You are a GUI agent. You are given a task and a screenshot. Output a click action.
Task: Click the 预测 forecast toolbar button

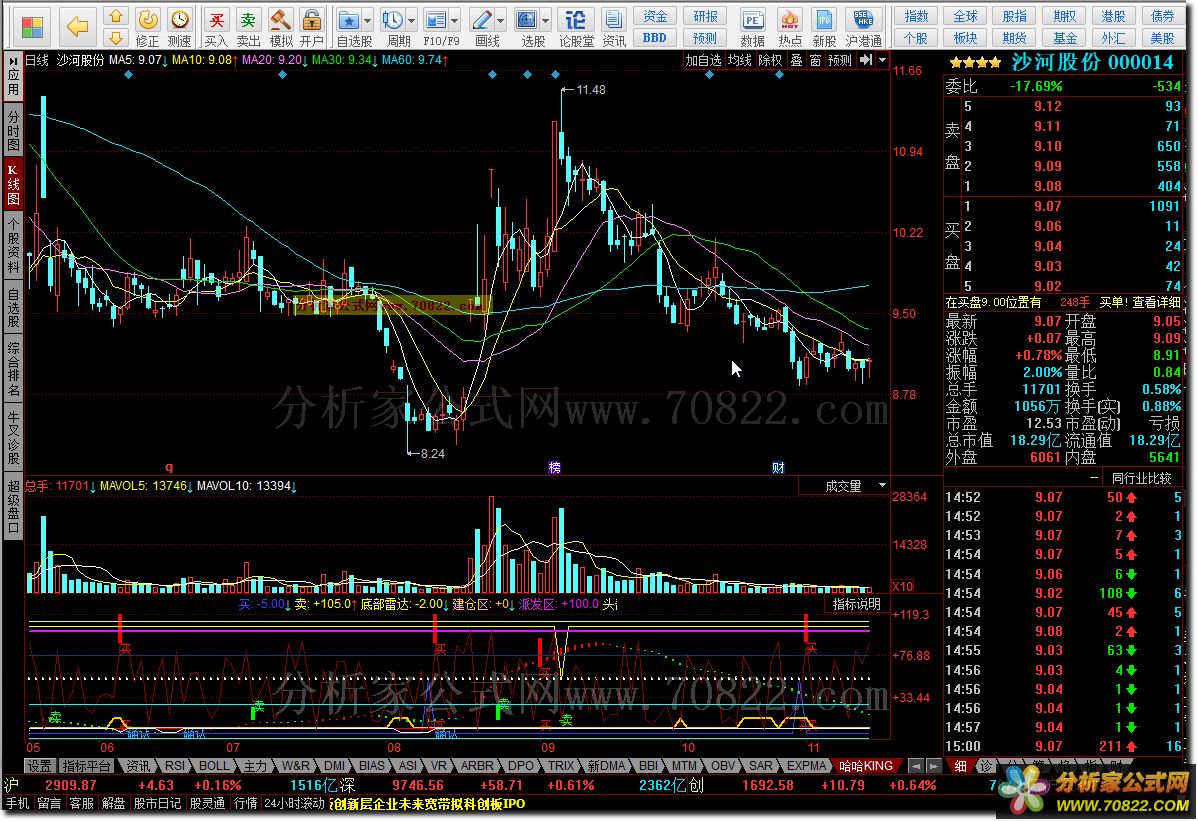pyautogui.click(x=704, y=37)
